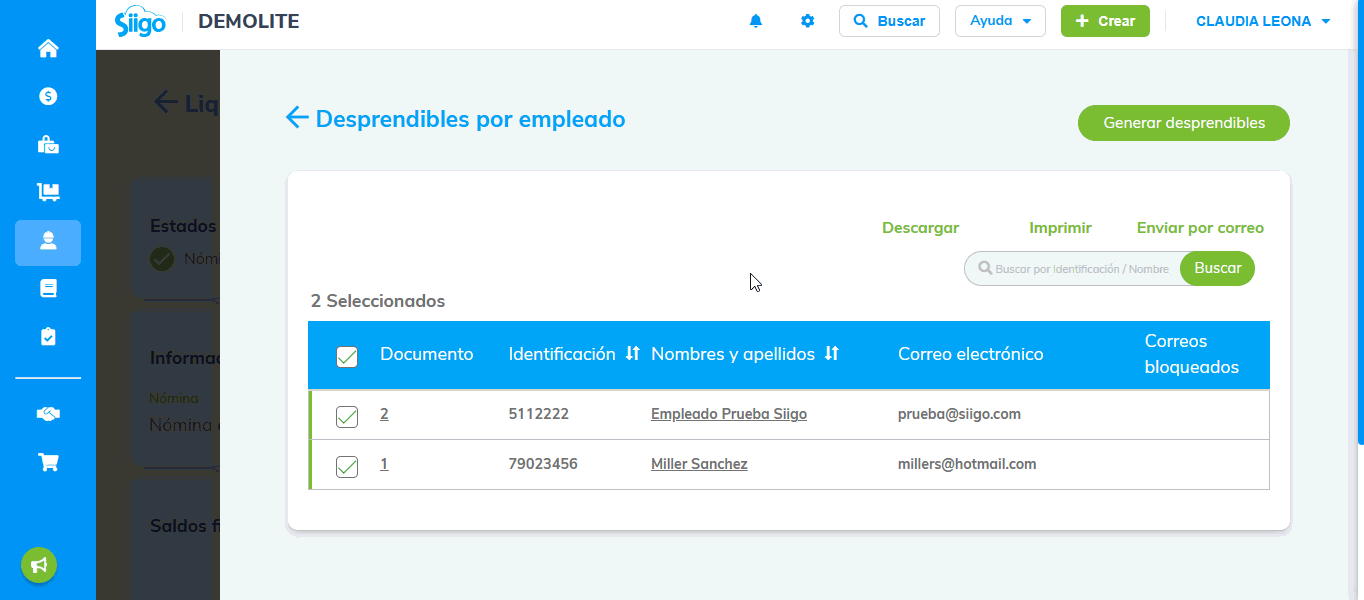
Task: Toggle the select-all header checkbox
Action: click(x=347, y=356)
